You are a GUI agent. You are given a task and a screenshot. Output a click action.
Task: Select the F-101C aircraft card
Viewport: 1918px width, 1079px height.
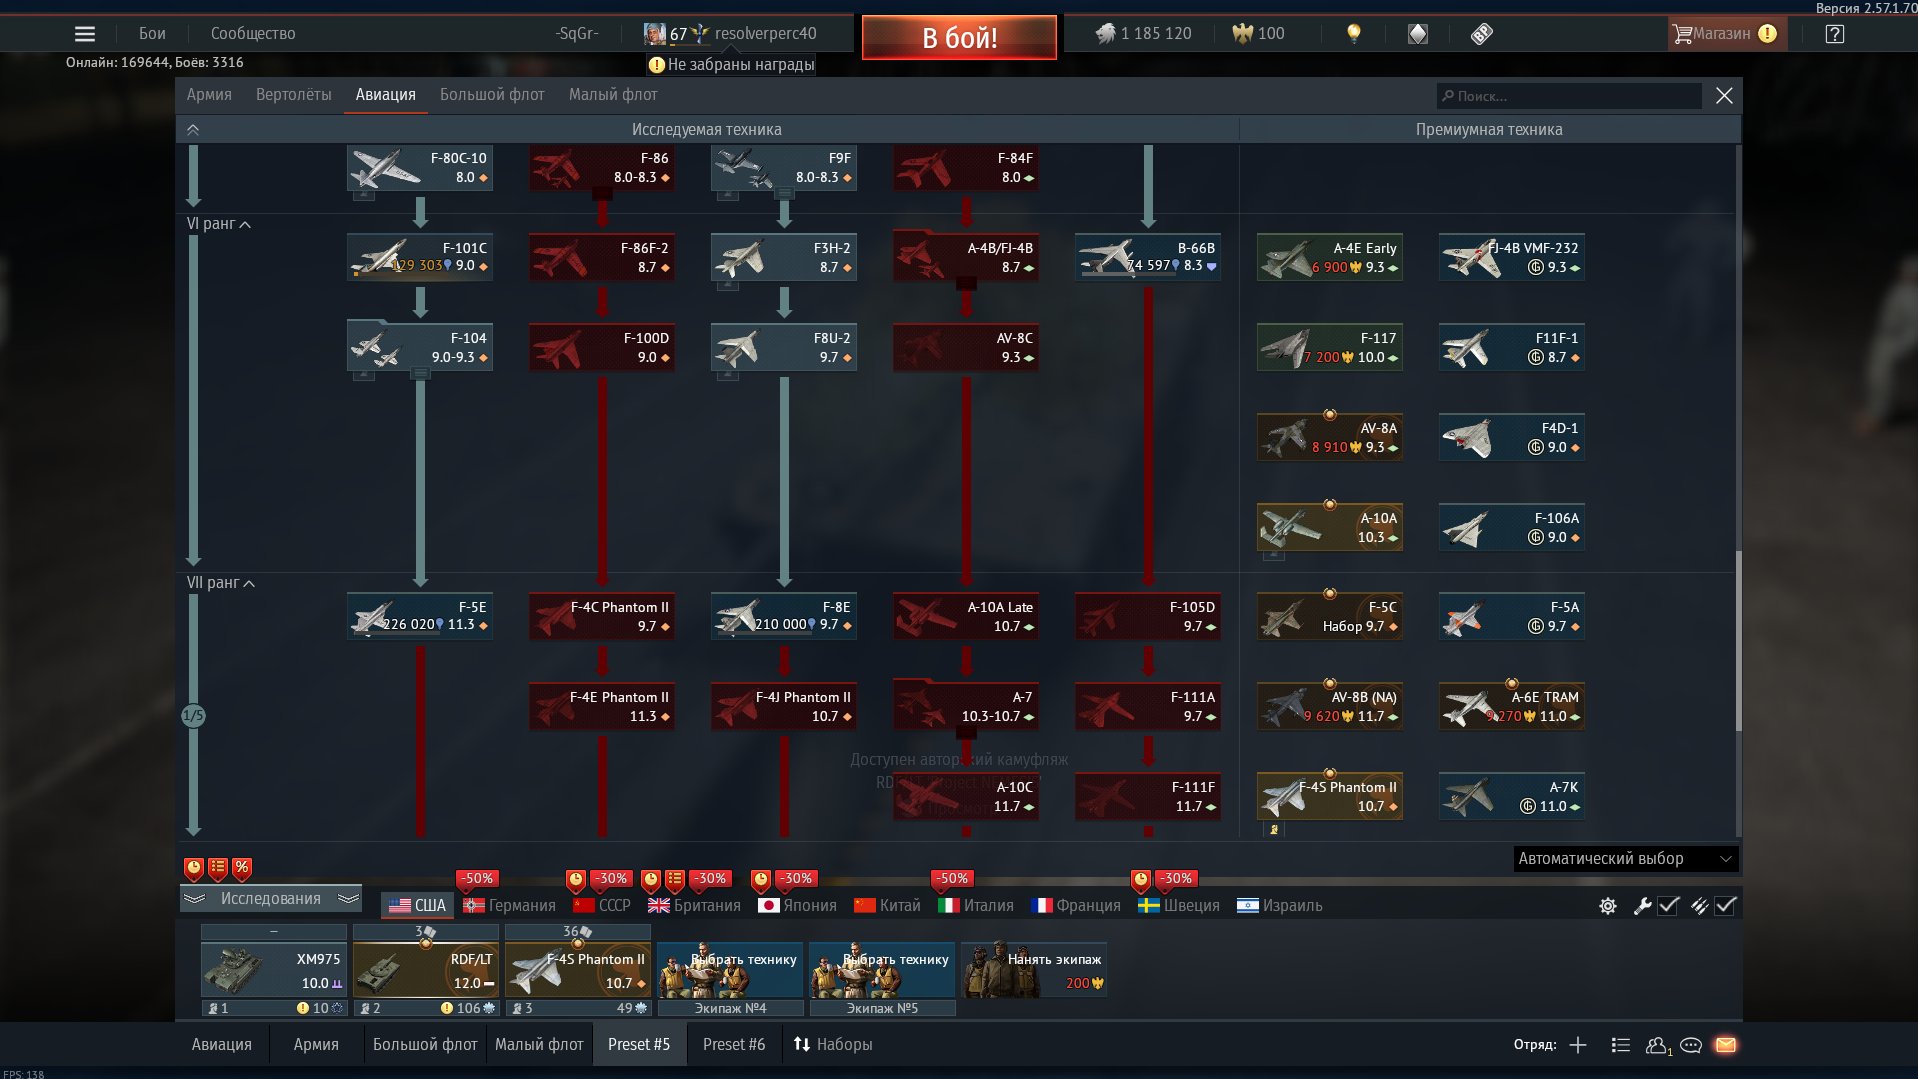420,258
